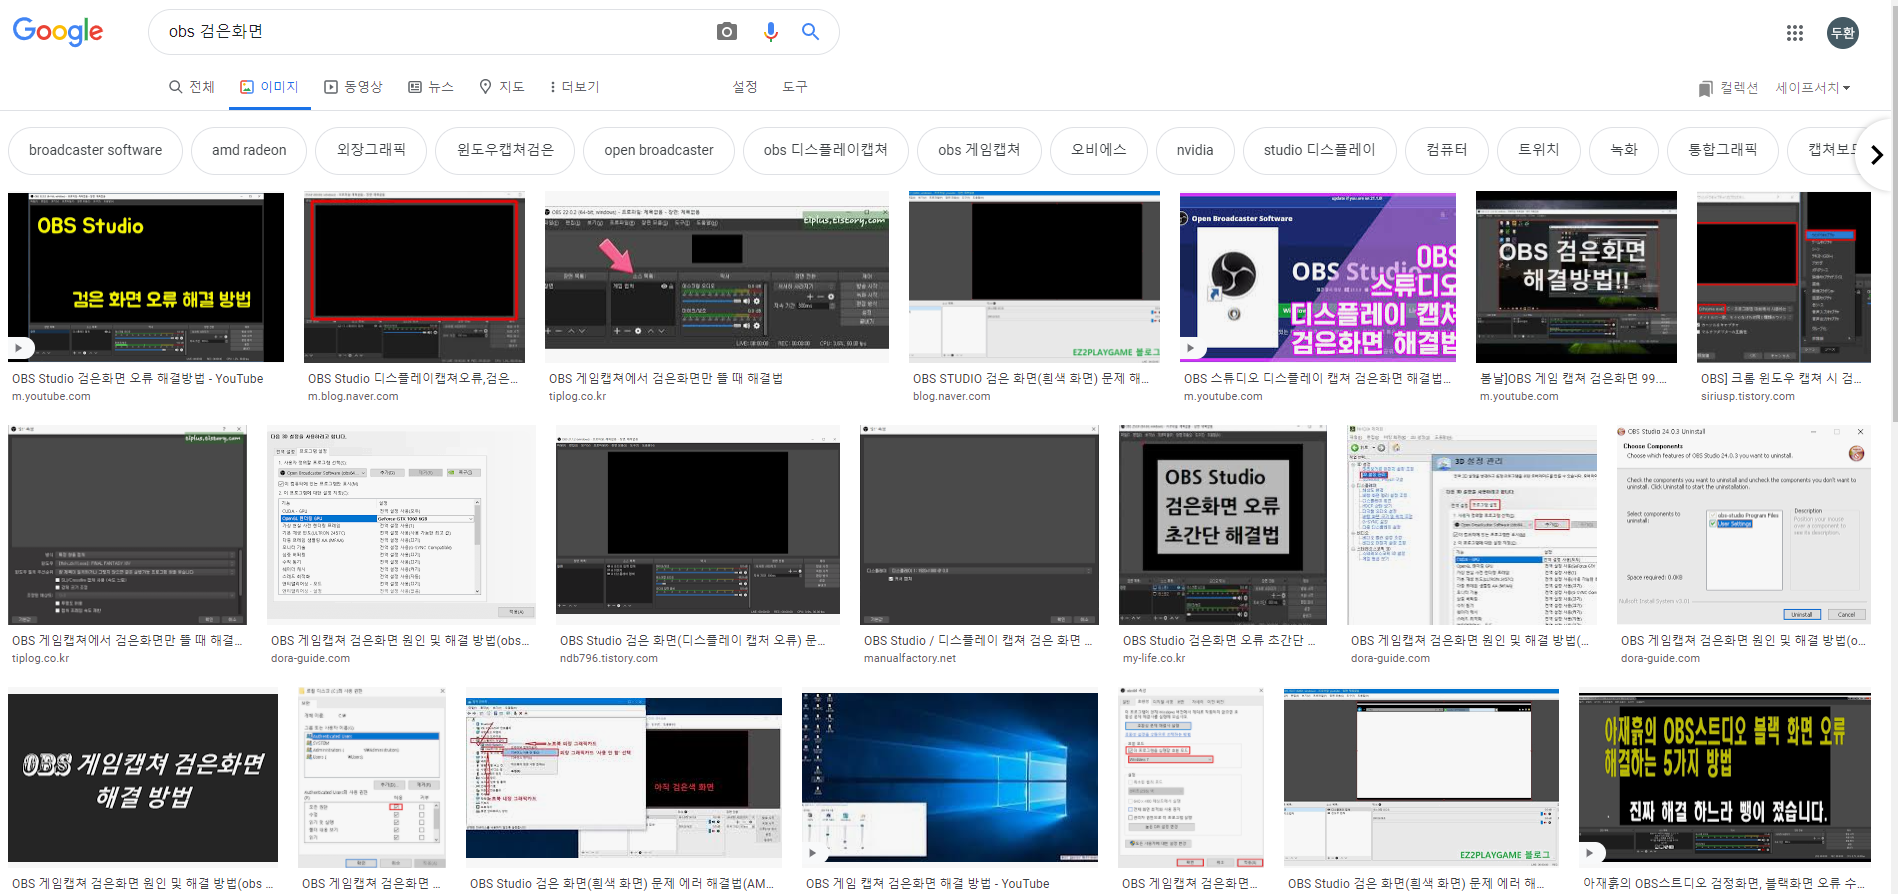Open the 도구 search tools
Image resolution: width=1898 pixels, height=894 pixels.
[795, 87]
